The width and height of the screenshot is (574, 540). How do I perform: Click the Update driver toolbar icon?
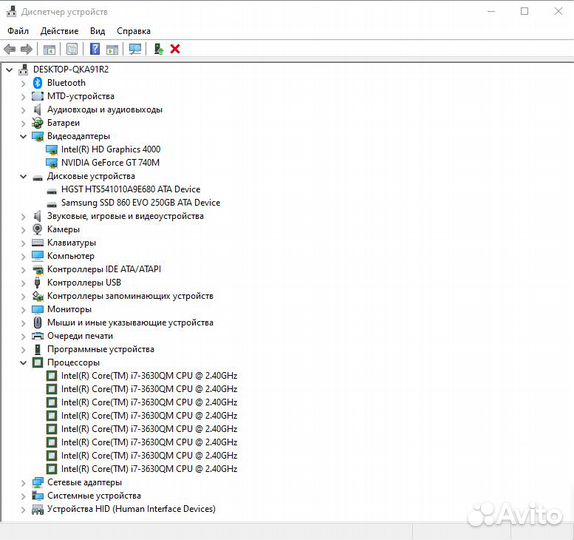(159, 49)
